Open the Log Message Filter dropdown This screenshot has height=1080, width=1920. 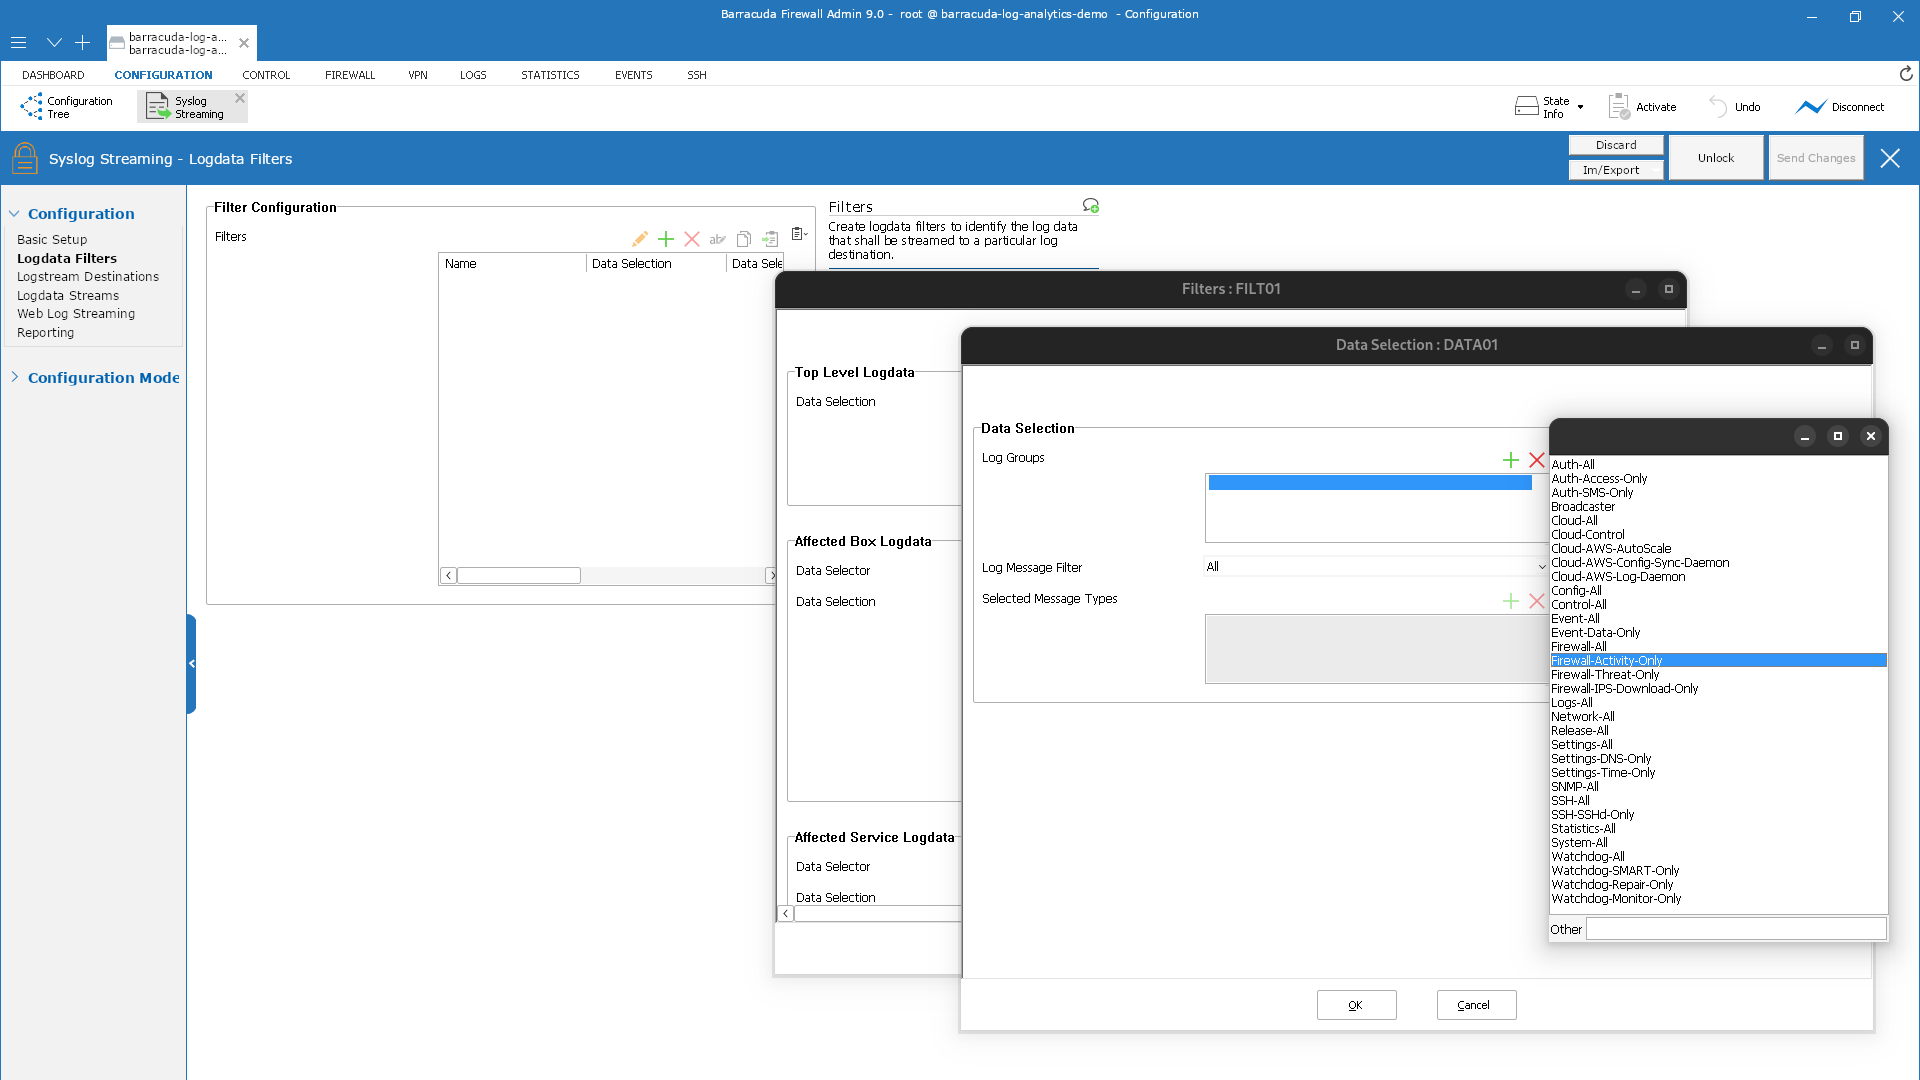point(1376,567)
